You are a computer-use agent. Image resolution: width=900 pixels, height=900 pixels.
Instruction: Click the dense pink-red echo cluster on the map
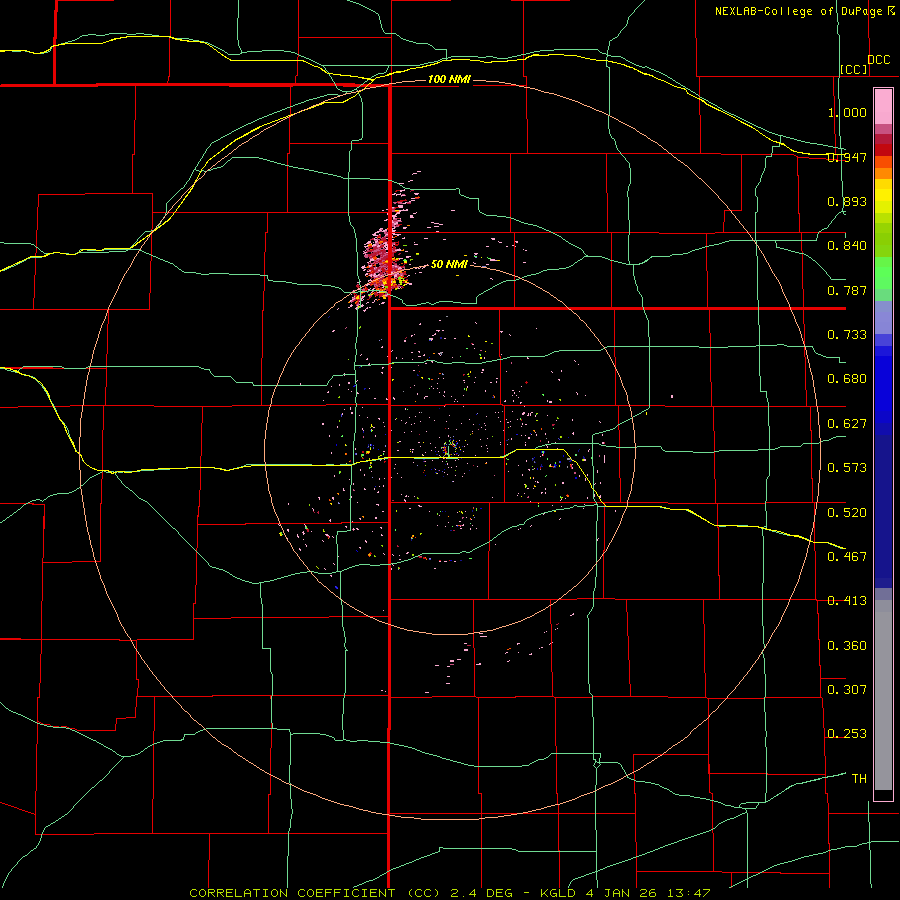383,264
